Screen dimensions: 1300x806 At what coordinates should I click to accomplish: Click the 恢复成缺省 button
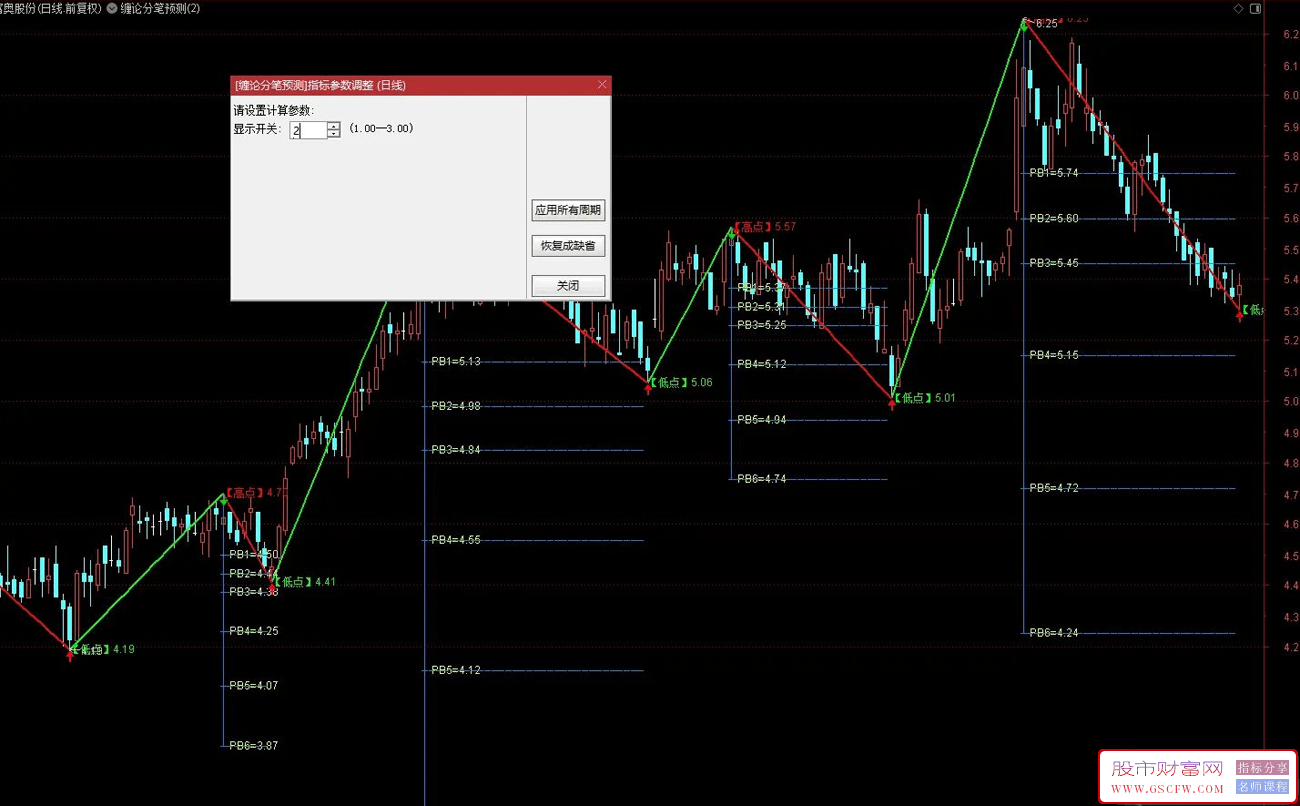tap(568, 245)
